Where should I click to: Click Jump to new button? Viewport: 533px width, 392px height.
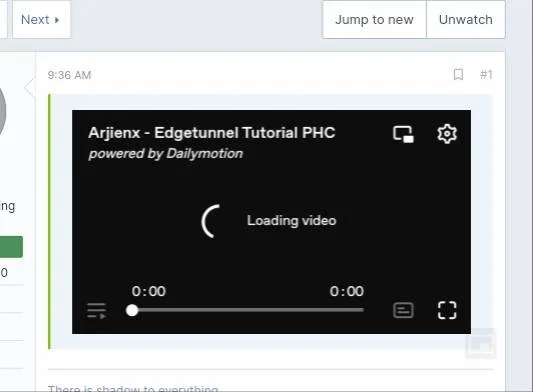click(374, 19)
